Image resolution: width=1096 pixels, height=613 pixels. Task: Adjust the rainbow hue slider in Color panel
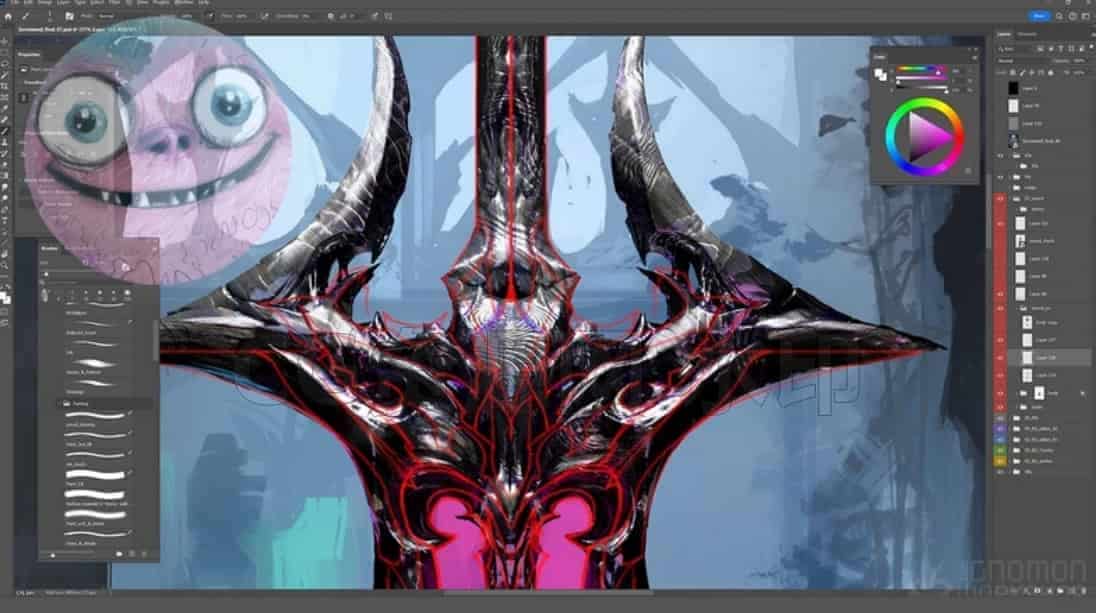(921, 69)
